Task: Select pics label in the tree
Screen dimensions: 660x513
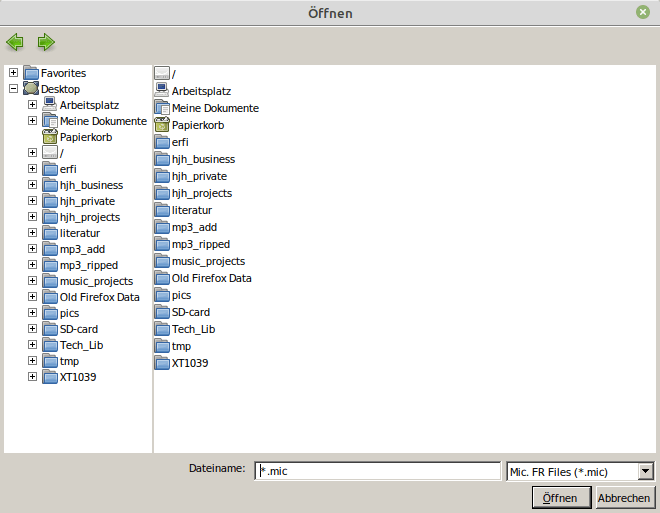Action: (x=69, y=313)
